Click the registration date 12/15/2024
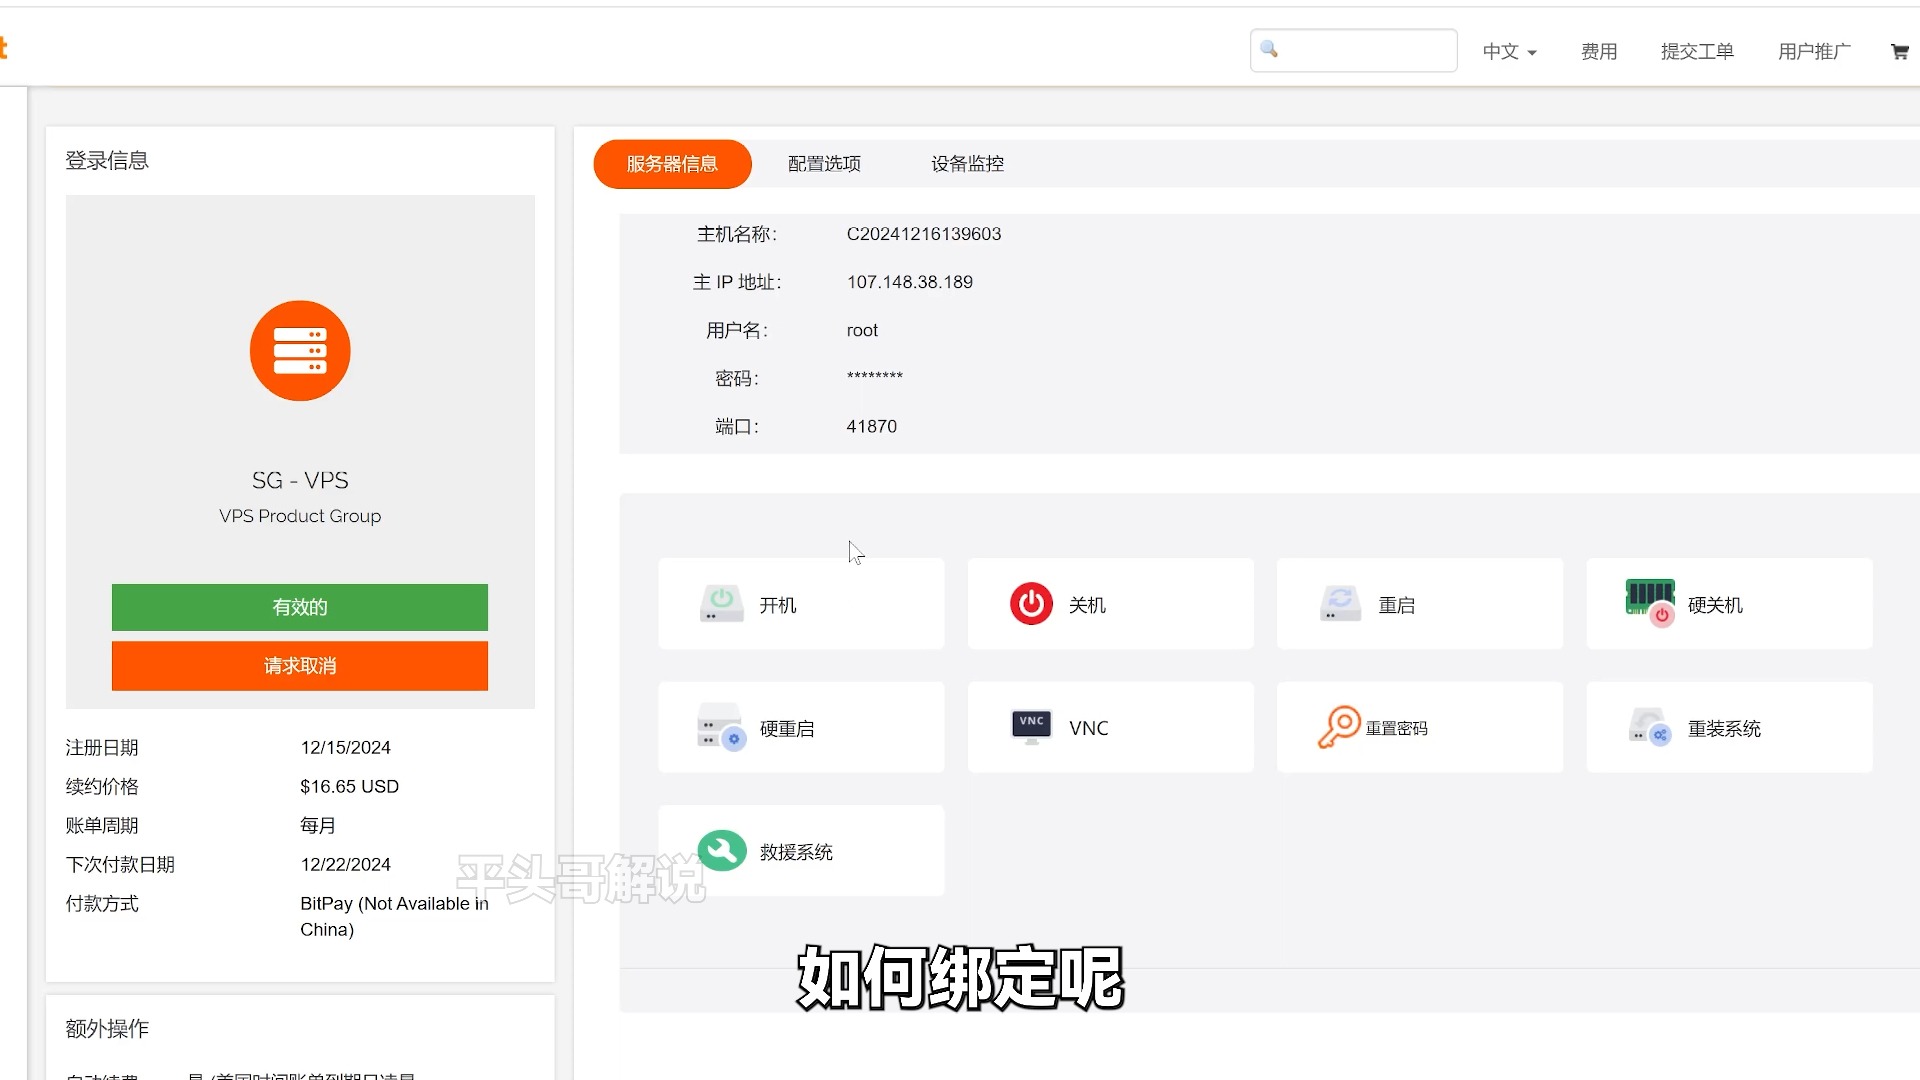Screen dimensions: 1920x1080 (345, 747)
